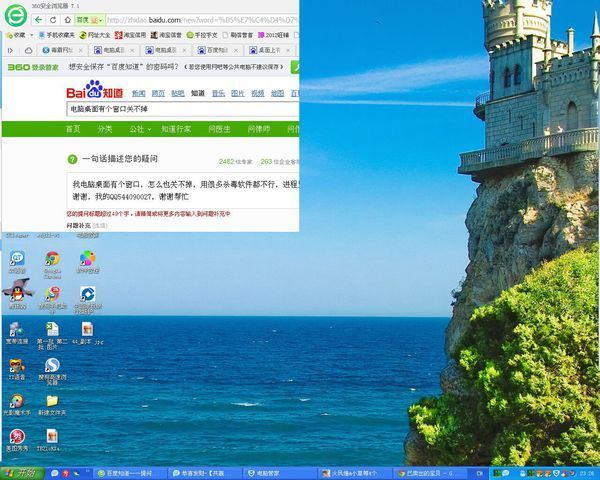
Task: Open the image file below 新建文件夹
Action: 52,440
